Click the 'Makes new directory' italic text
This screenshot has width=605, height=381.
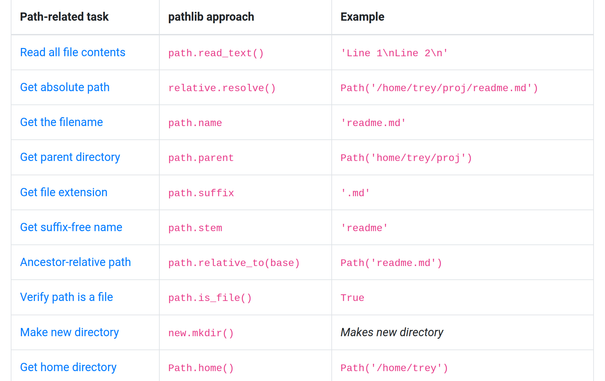(392, 332)
